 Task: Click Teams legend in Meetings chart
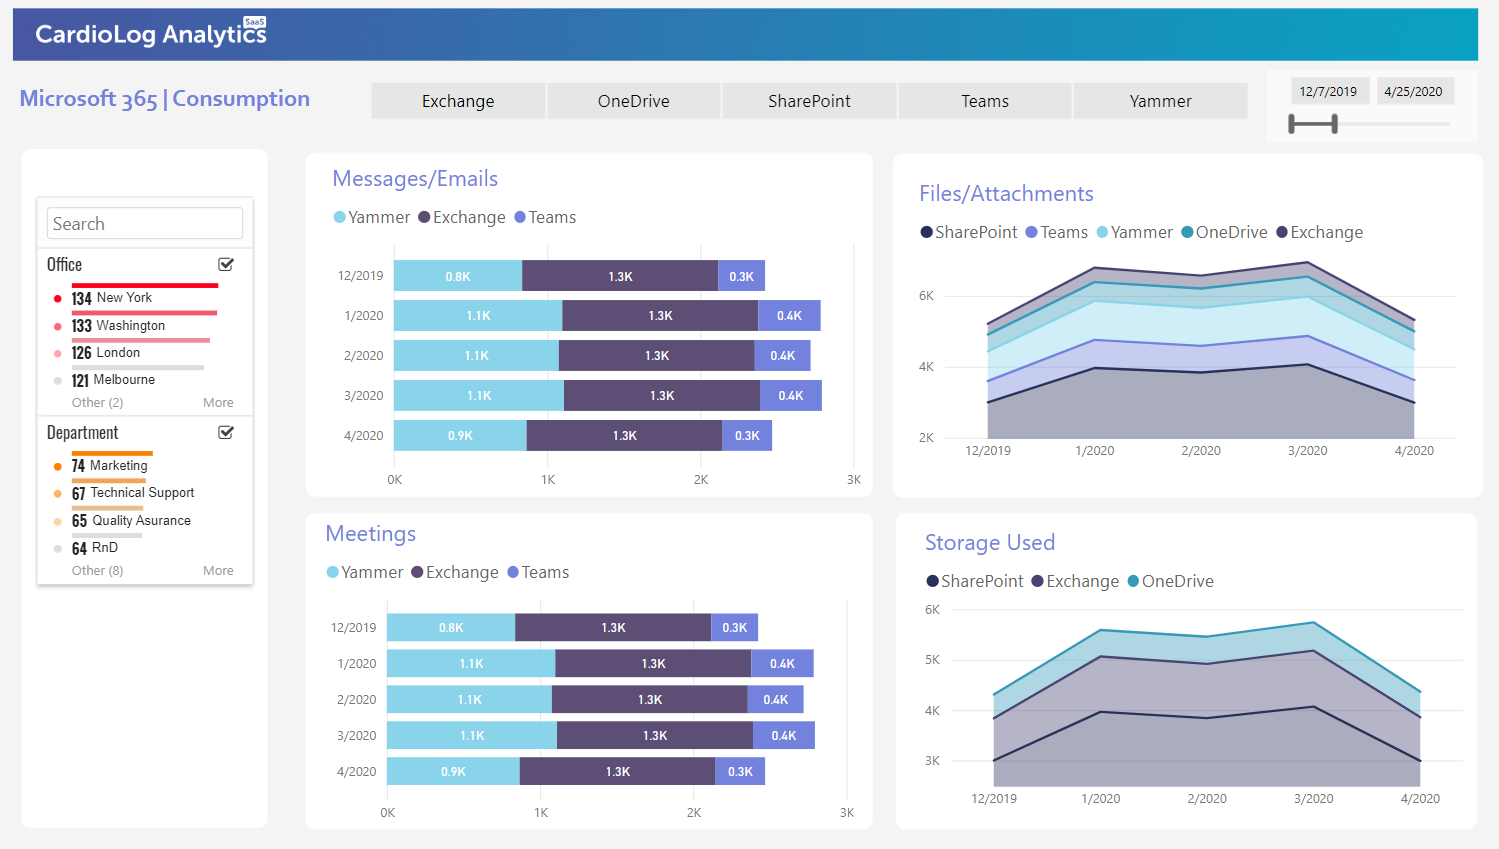click(x=538, y=572)
